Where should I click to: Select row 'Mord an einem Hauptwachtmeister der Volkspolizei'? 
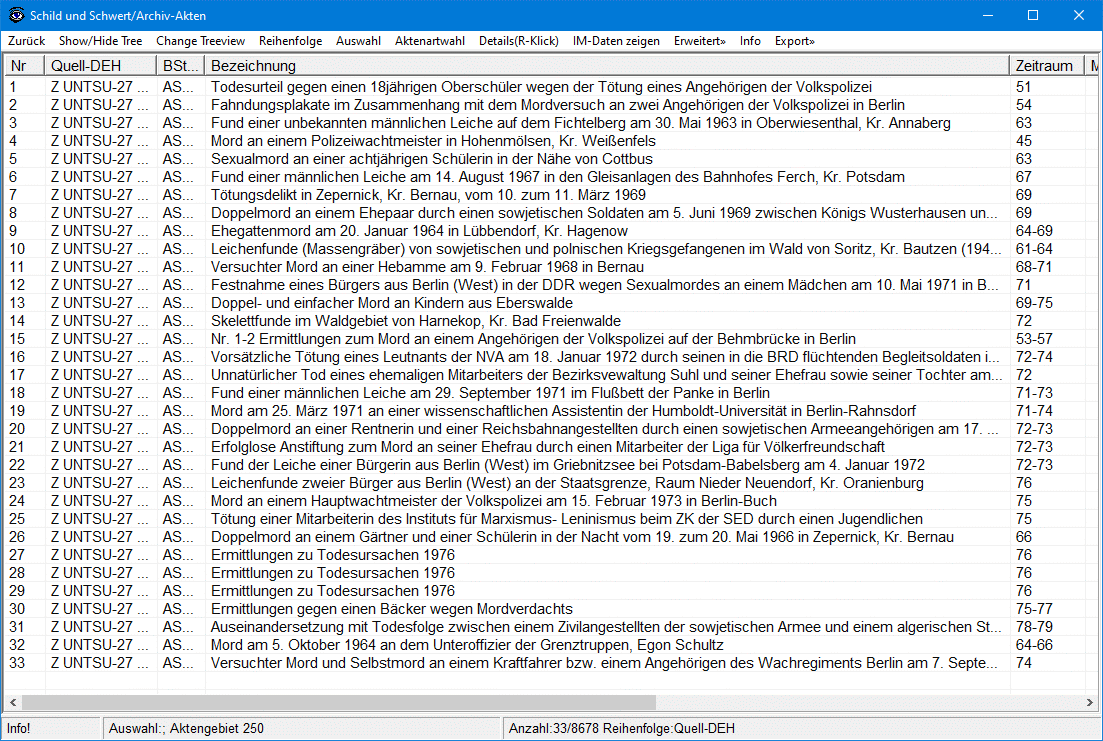pyautogui.click(x=550, y=501)
